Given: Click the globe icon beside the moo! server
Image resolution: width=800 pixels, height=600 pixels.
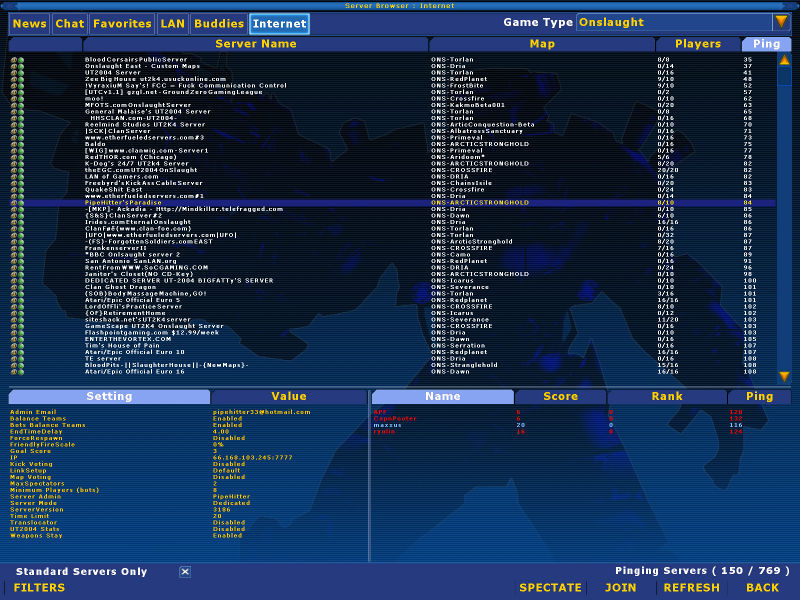Looking at the screenshot, I should click(x=13, y=100).
